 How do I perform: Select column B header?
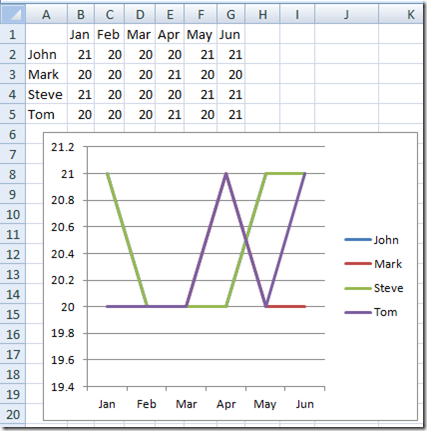pyautogui.click(x=81, y=14)
